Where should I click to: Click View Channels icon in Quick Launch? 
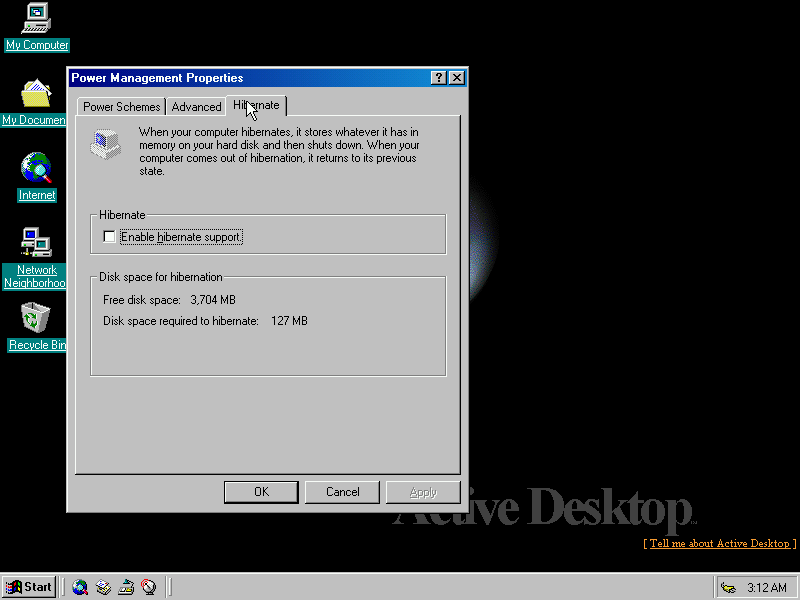[149, 587]
